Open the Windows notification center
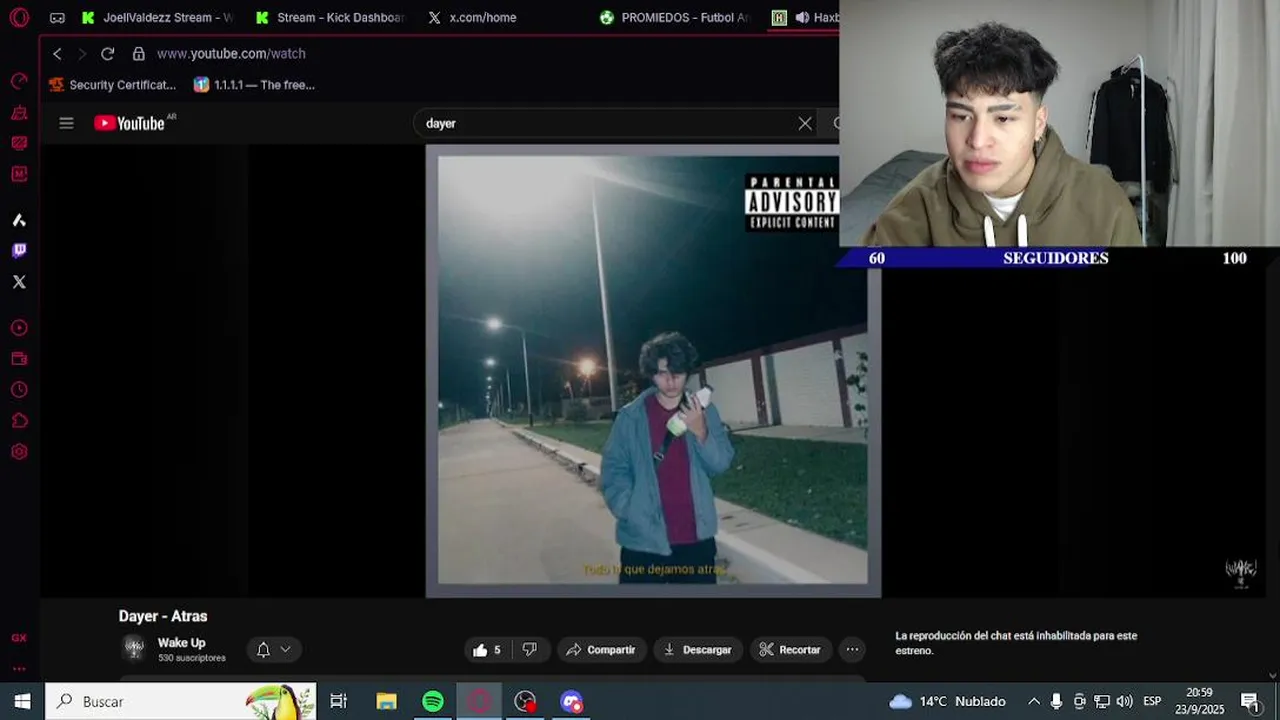This screenshot has height=720, width=1280. [1250, 702]
